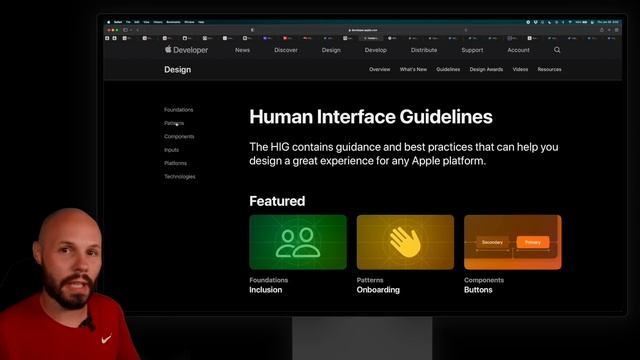The image size is (640, 360).
Task: Open the orange Buttons featured card image
Action: coord(513,242)
